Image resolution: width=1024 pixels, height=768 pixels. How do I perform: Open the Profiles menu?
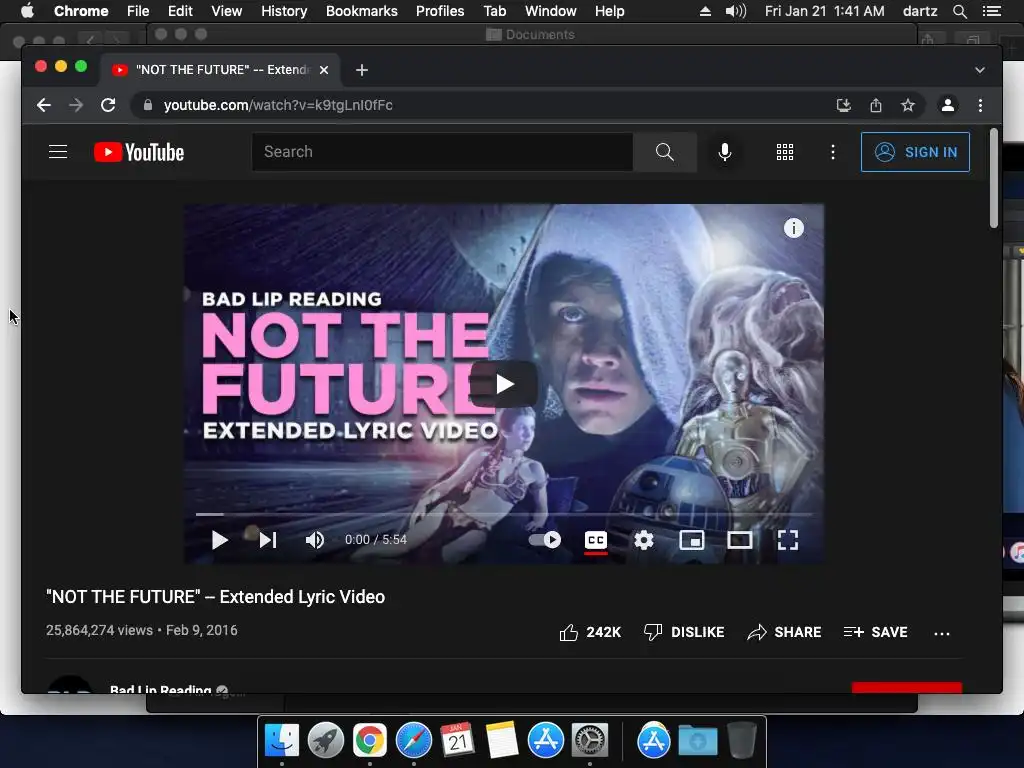tap(440, 11)
